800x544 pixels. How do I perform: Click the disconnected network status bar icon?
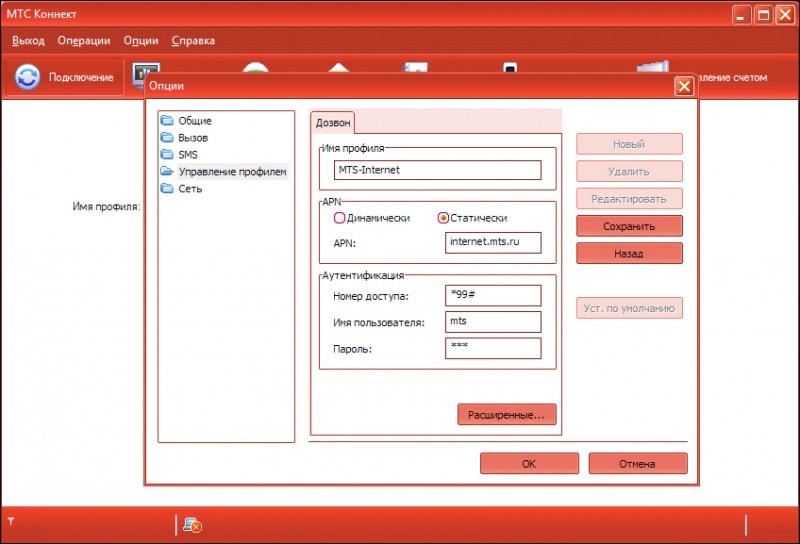coord(192,525)
